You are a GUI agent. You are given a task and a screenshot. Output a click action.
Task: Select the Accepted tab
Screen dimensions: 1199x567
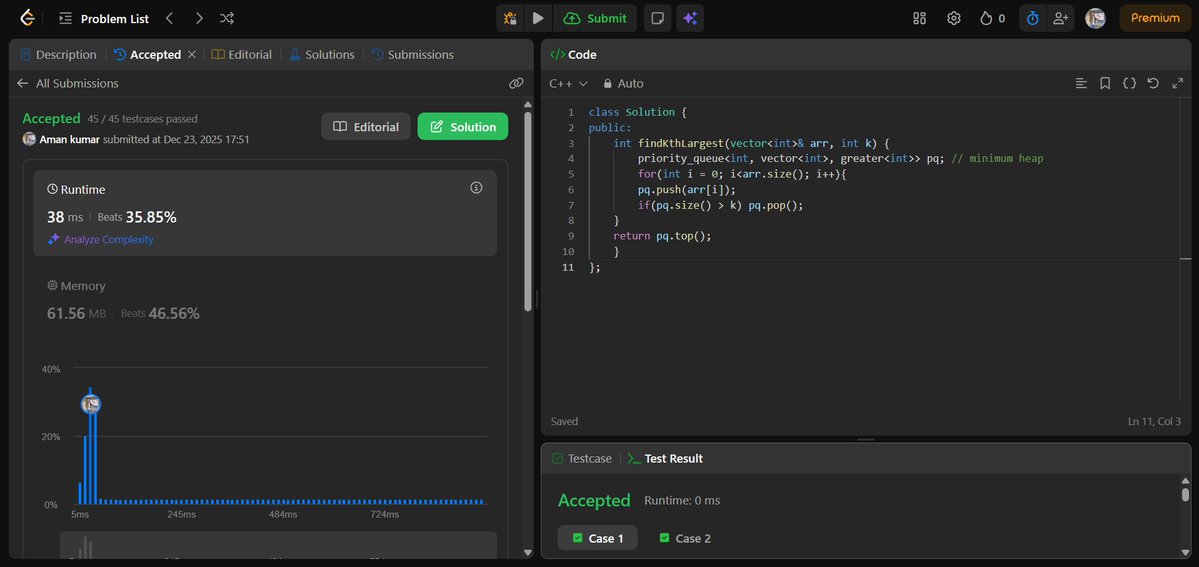pyautogui.click(x=148, y=54)
